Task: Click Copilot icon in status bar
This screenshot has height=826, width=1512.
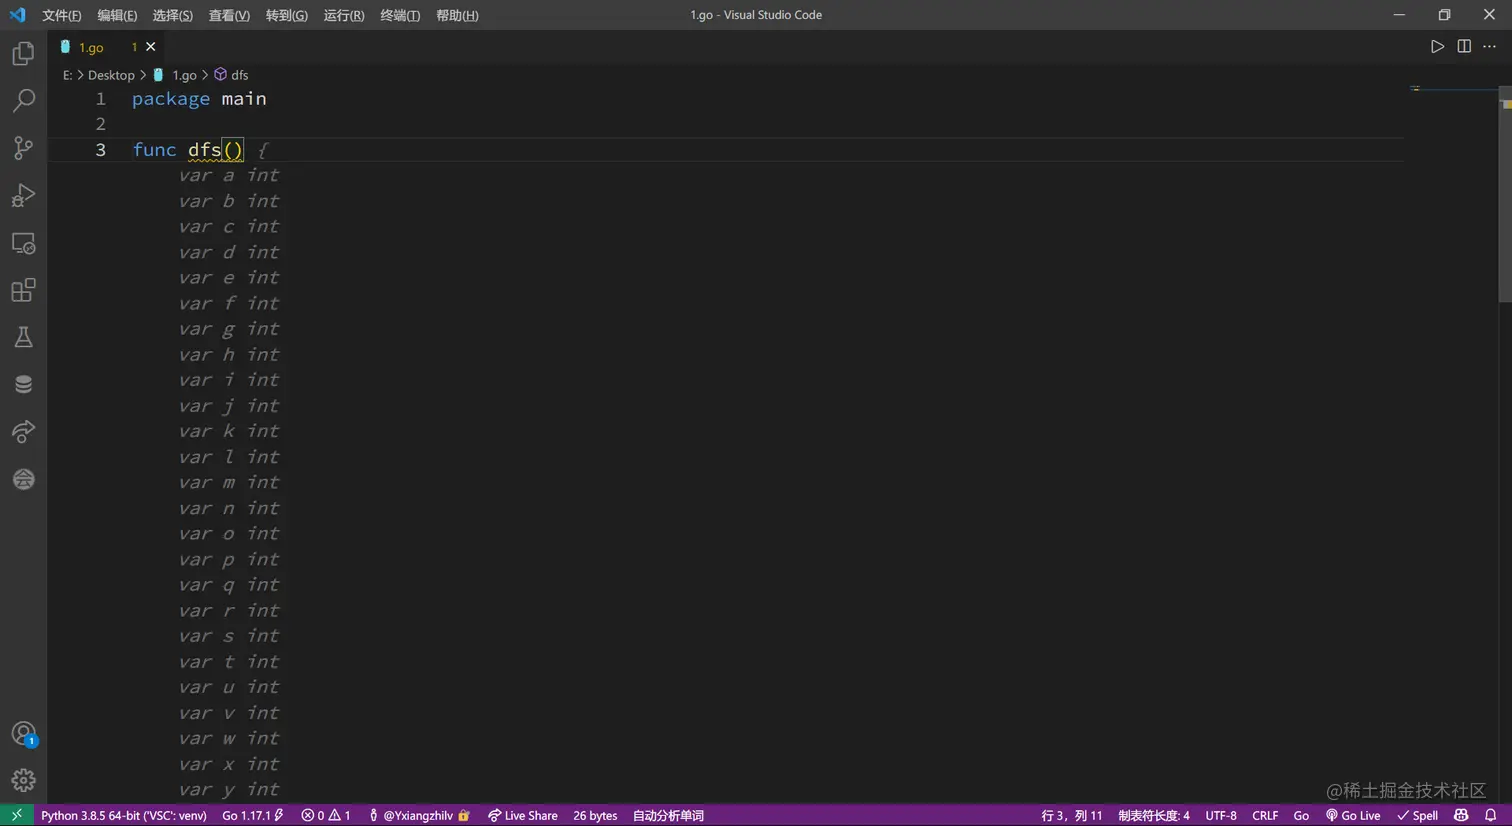Action: click(x=1461, y=815)
